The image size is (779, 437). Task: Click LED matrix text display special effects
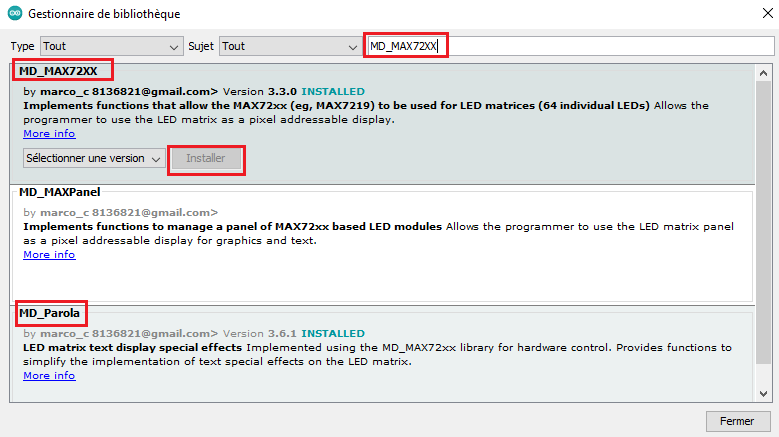tap(132, 348)
